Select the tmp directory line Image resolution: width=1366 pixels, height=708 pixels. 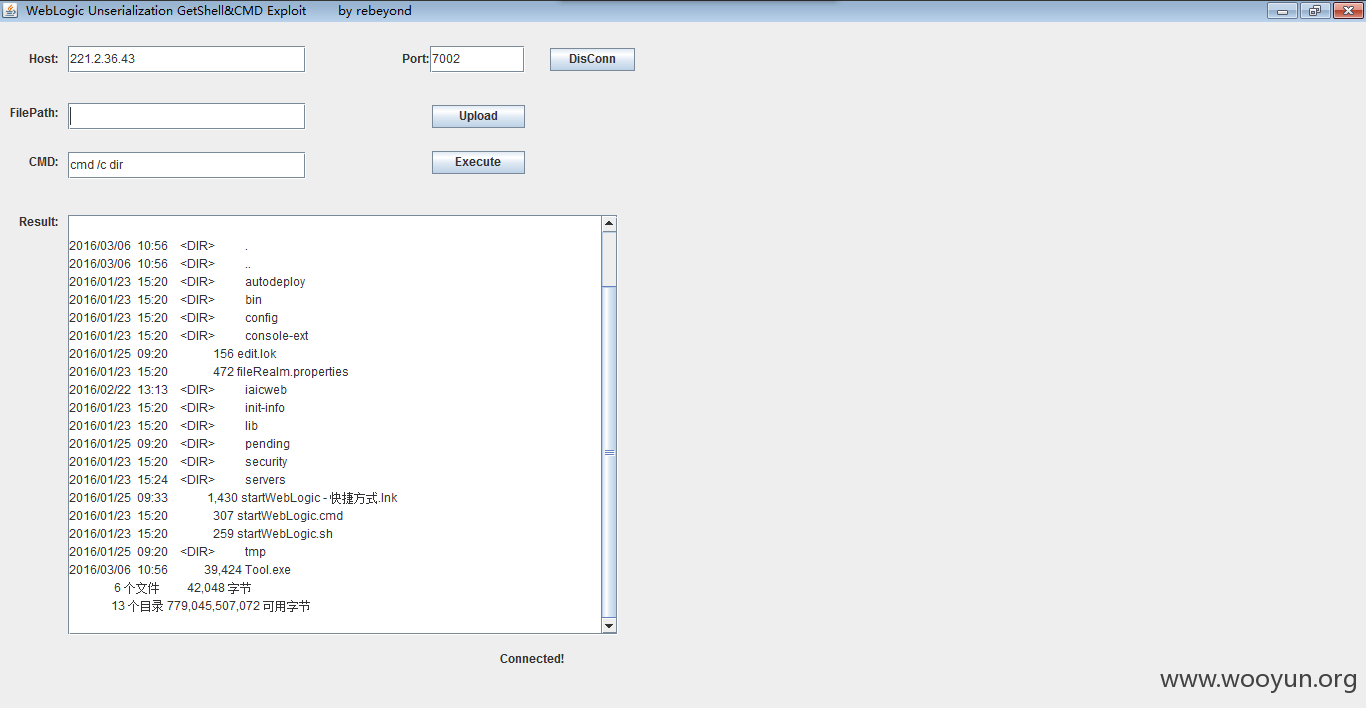click(x=167, y=552)
